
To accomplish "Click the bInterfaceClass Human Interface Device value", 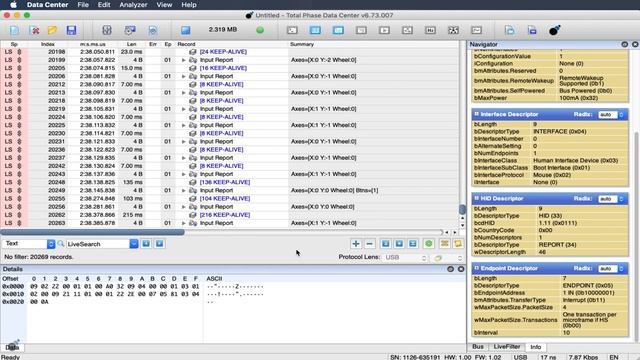I will (576, 160).
